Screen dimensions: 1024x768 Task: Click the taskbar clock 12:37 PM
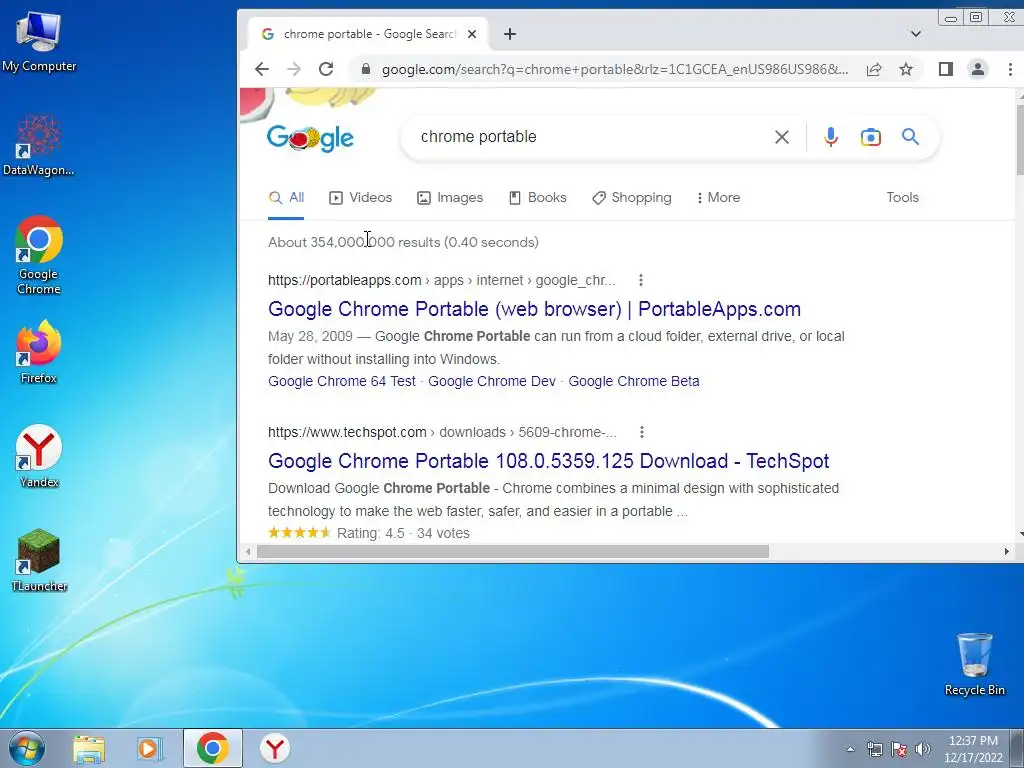973,749
